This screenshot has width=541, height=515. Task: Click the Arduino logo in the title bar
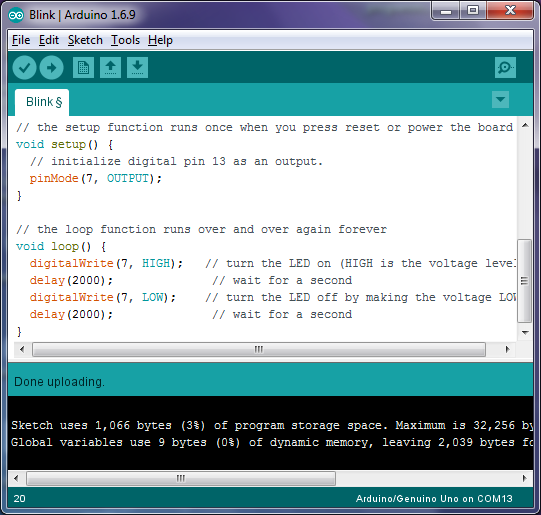(16, 15)
